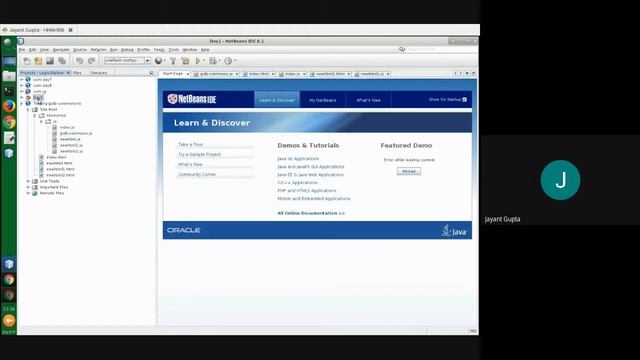This screenshot has height=360, width=640.
Task: Click the Java logo in the footer
Action: [x=454, y=231]
